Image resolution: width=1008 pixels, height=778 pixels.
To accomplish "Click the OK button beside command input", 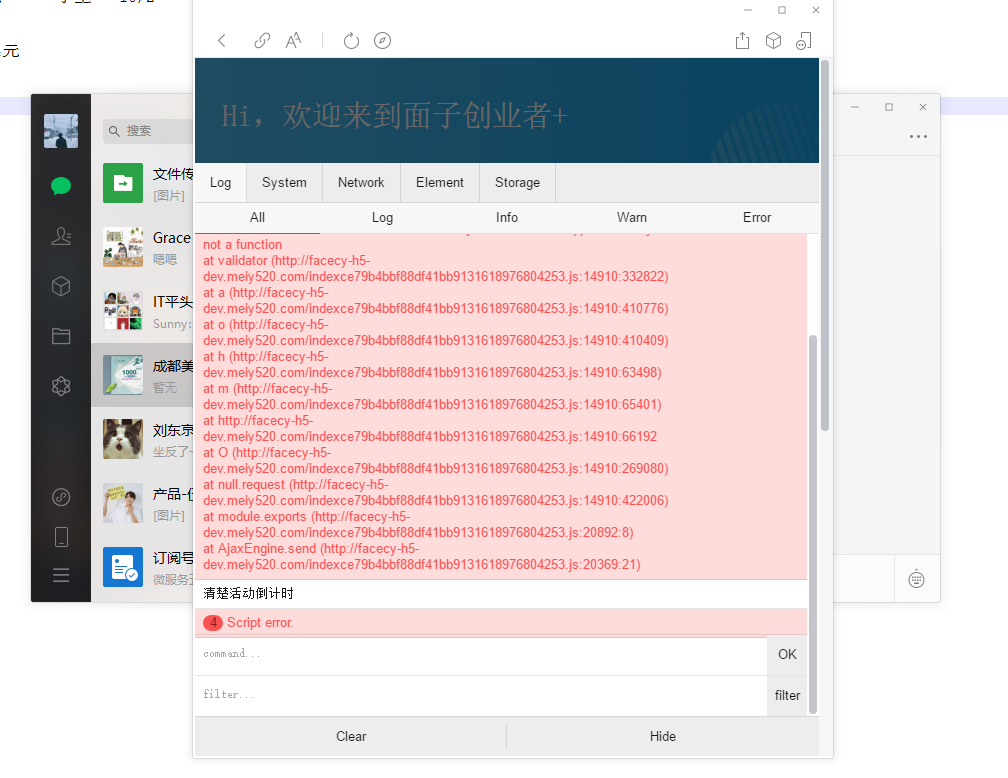I will click(787, 655).
